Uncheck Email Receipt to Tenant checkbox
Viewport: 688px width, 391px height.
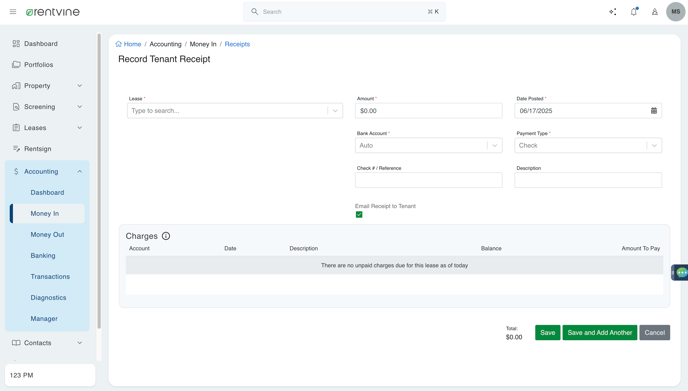(359, 215)
